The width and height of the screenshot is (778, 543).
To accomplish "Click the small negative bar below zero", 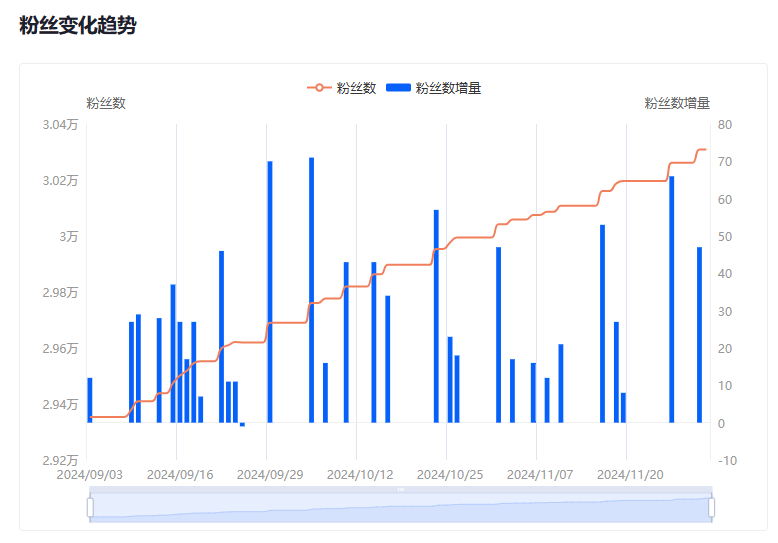I will pyautogui.click(x=242, y=425).
